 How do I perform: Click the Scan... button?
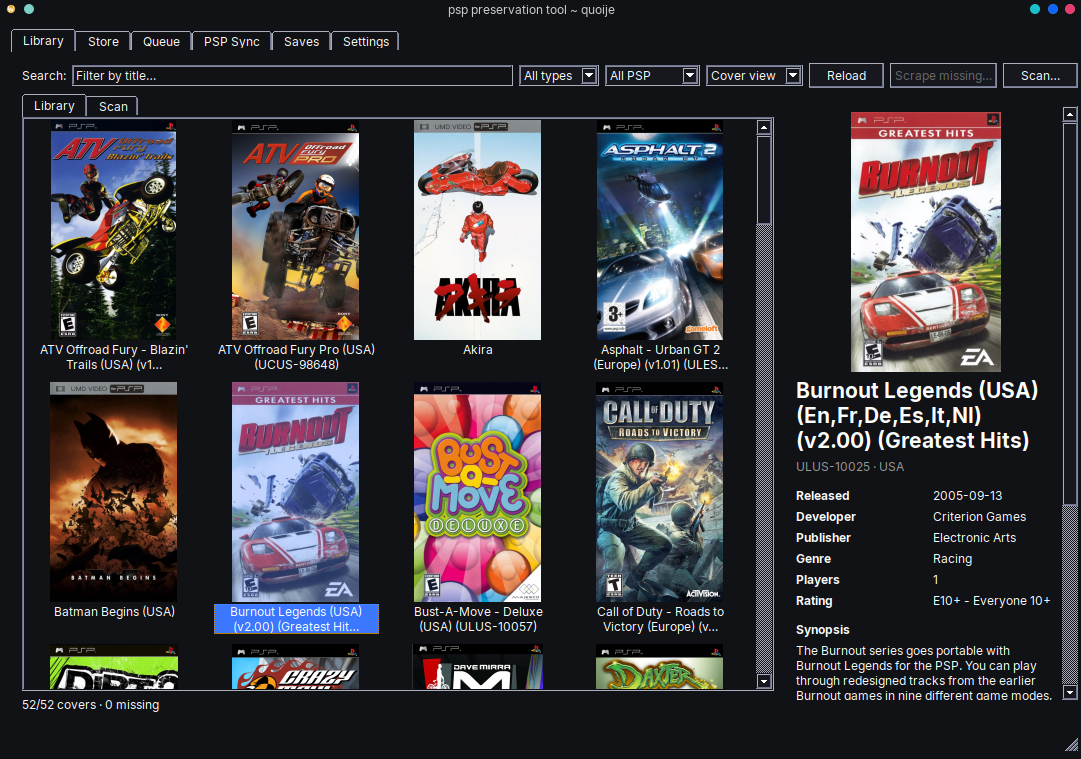click(x=1040, y=76)
